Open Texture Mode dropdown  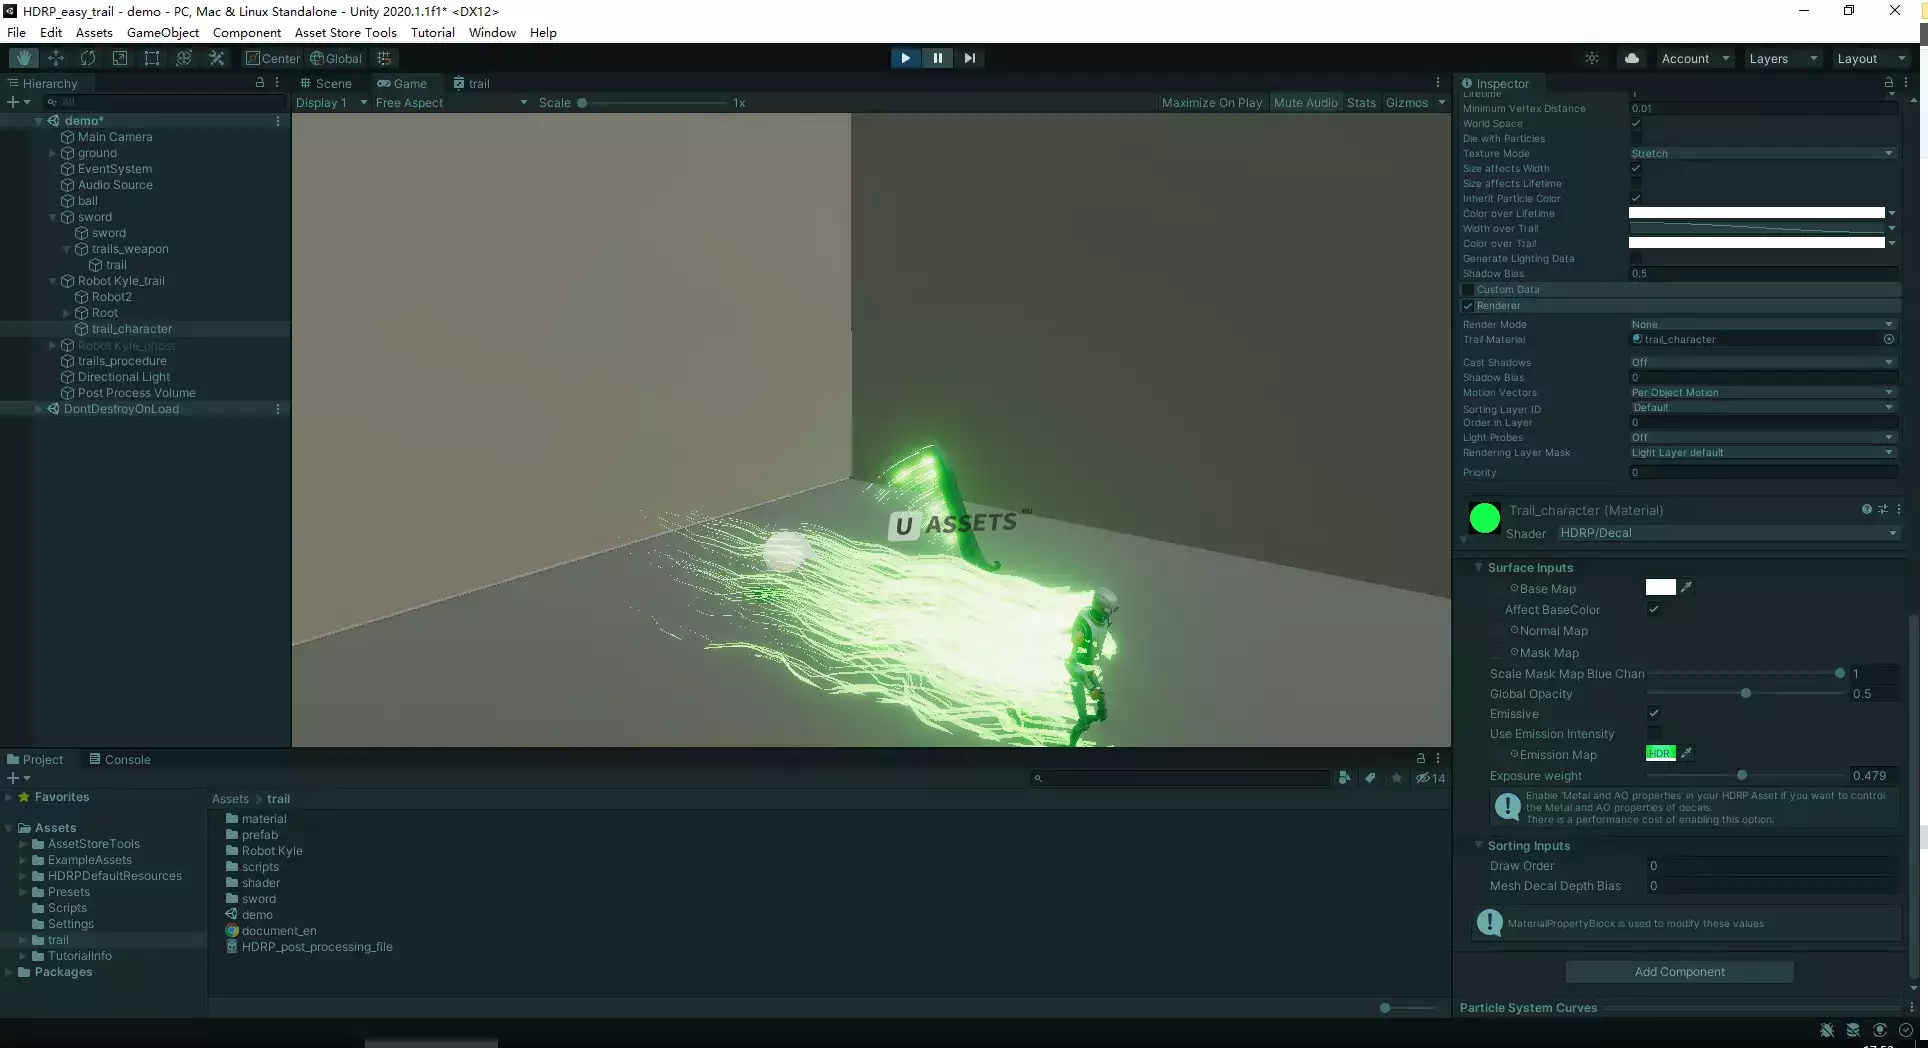1762,154
